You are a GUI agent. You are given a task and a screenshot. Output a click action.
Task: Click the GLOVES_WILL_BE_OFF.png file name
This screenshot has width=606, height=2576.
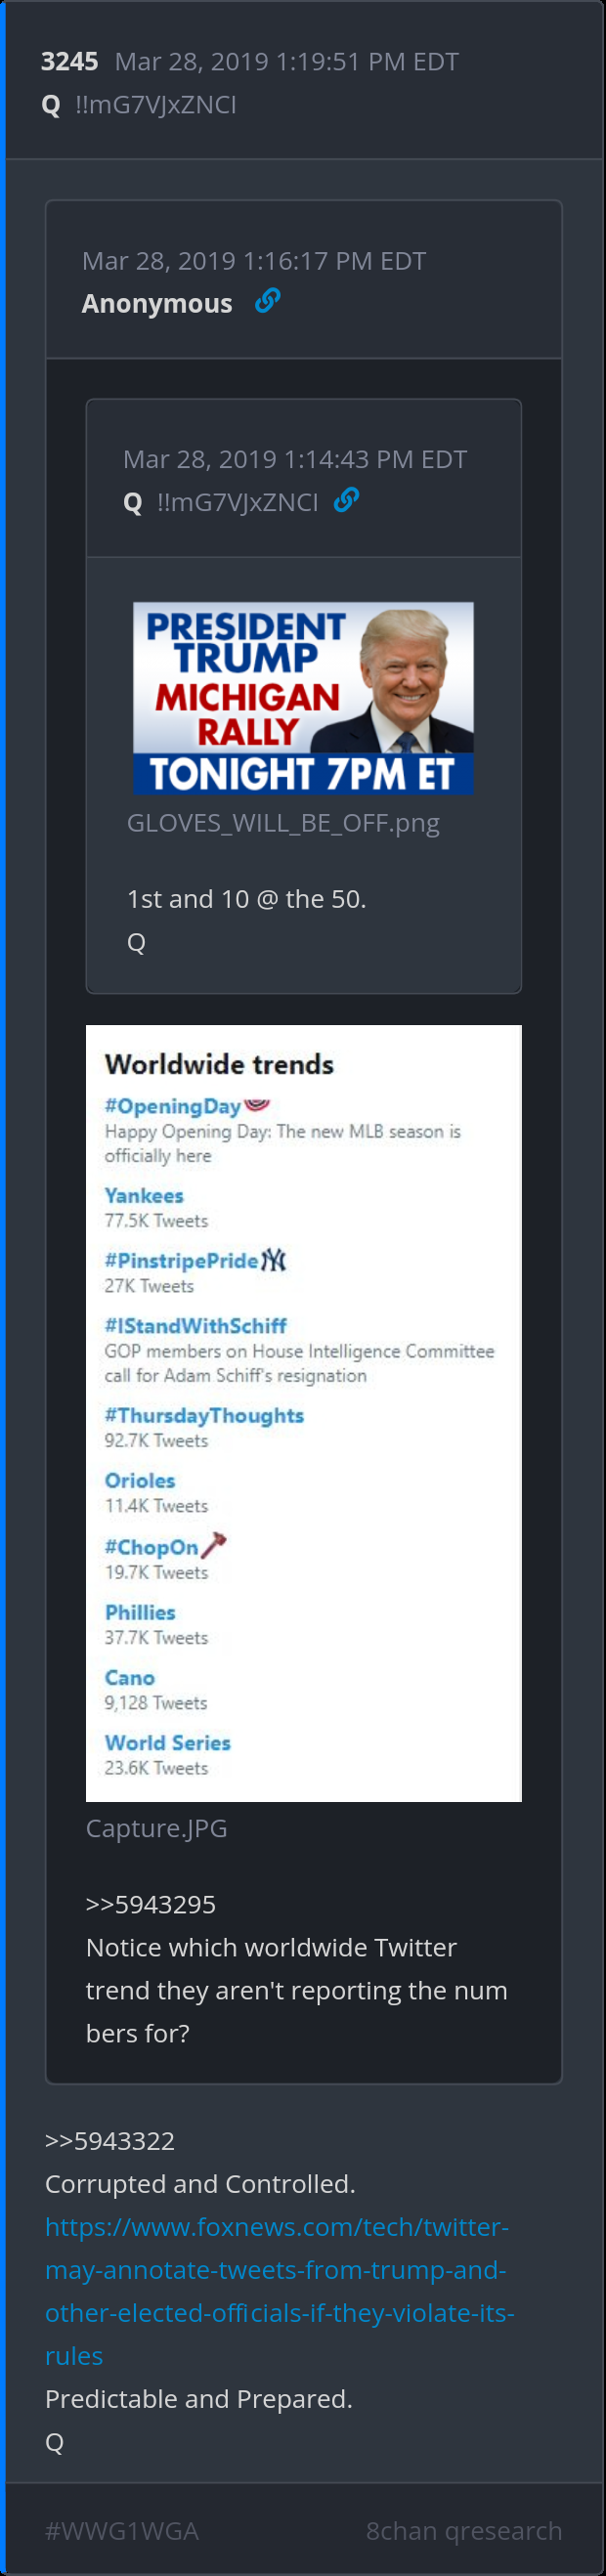[x=283, y=823]
